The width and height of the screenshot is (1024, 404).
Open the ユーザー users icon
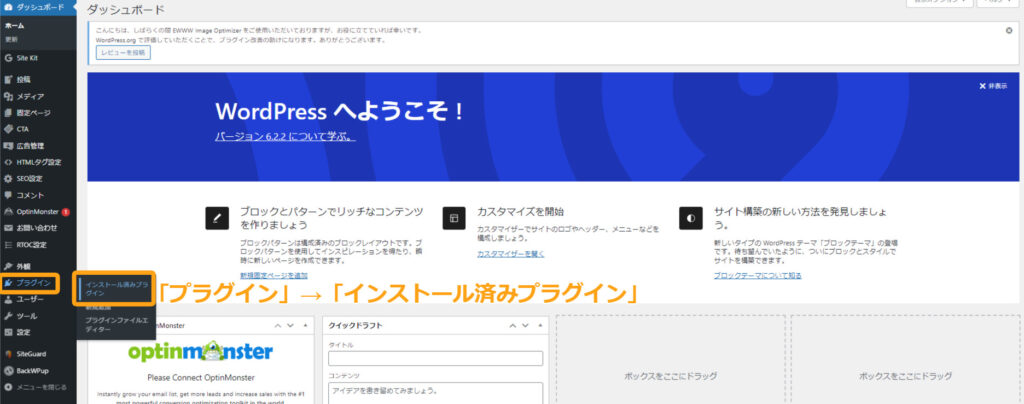8,300
